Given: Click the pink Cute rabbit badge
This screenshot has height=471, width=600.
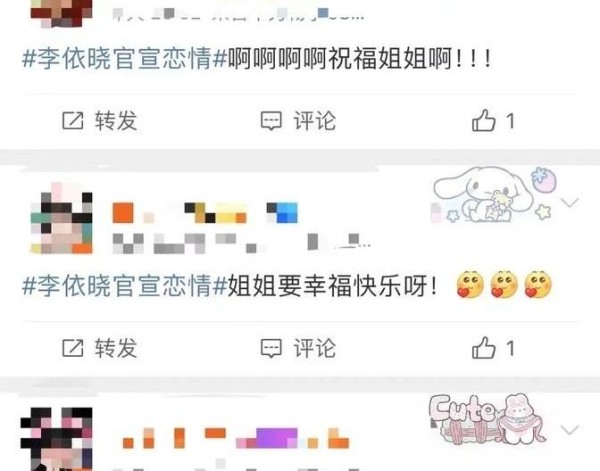Looking at the screenshot, I should coord(488,419).
